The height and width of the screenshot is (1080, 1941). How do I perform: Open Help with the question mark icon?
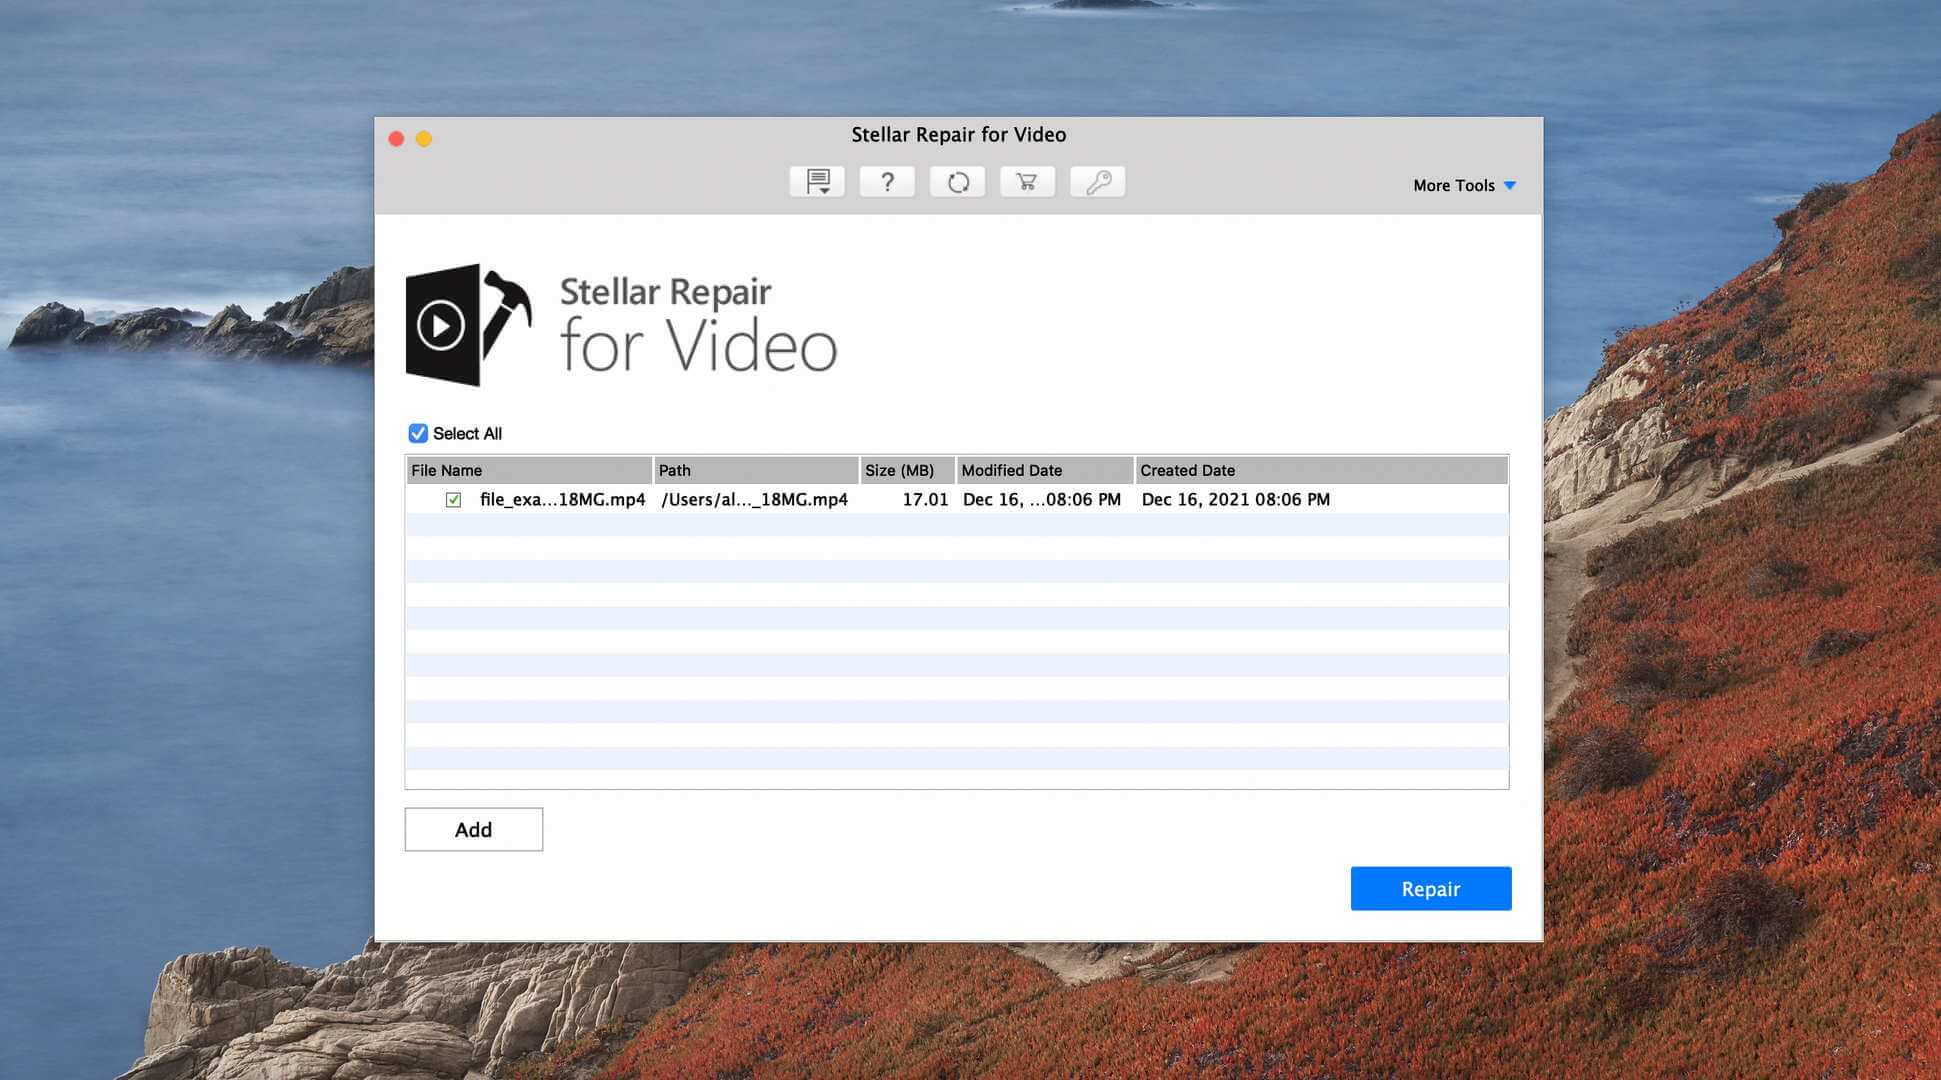[x=887, y=182]
